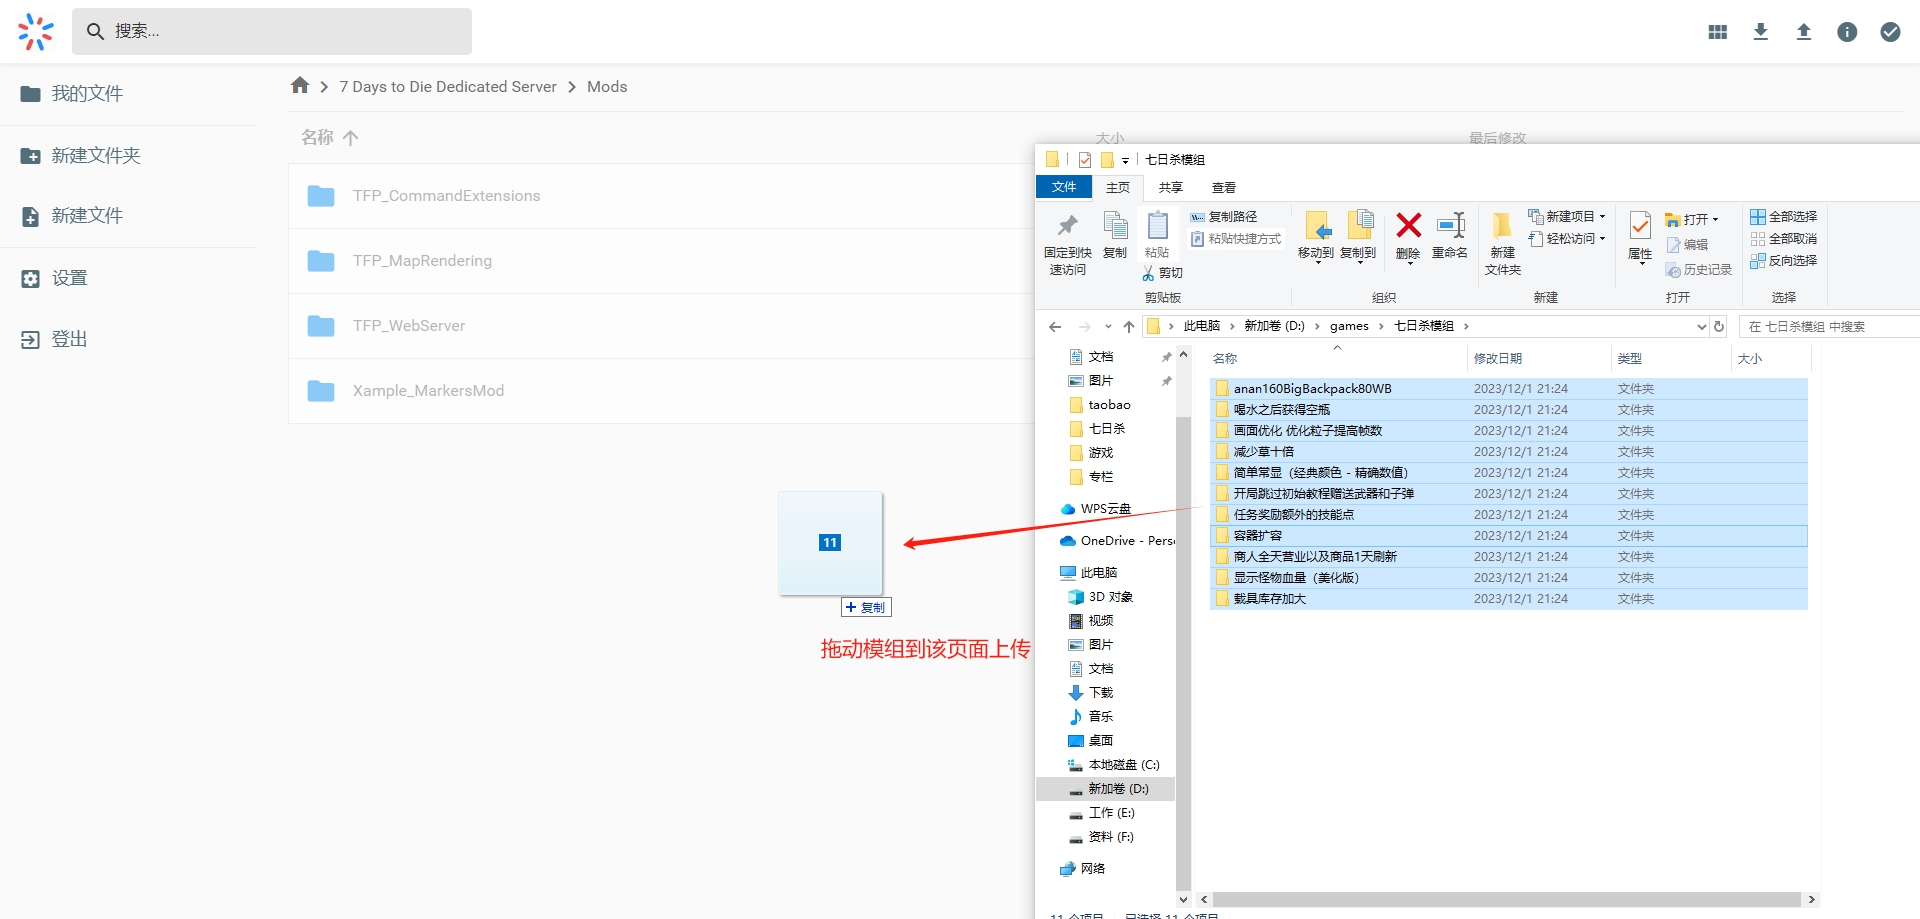This screenshot has width=1920, height=919.
Task: Switch to the 共享 ribbon tab
Action: tap(1171, 187)
